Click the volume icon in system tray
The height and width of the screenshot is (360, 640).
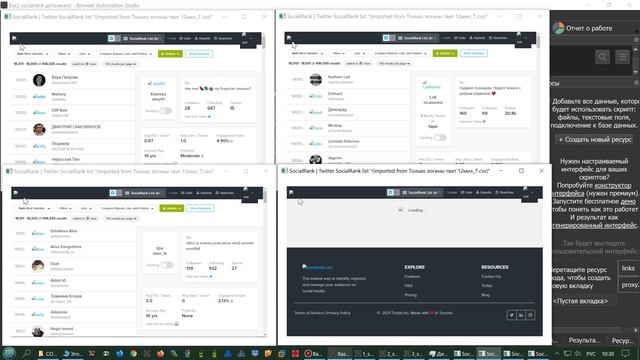[578, 353]
